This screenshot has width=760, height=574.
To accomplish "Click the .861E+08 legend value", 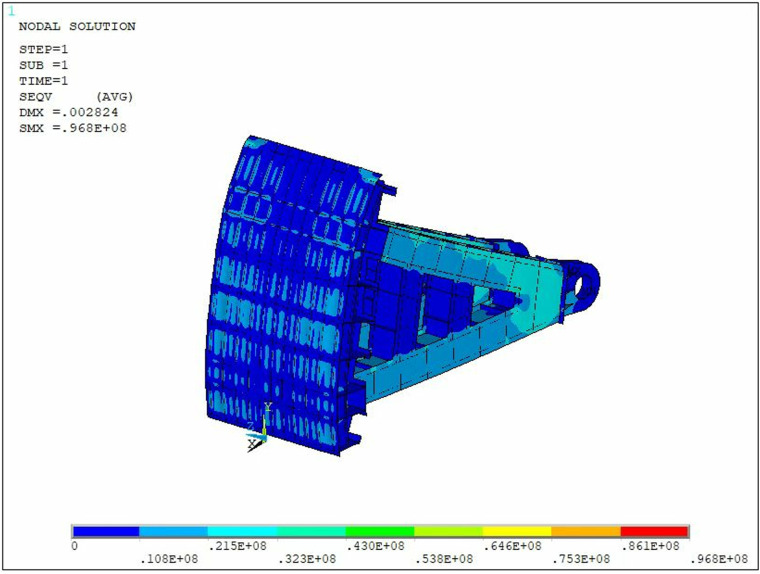I will coord(650,546).
